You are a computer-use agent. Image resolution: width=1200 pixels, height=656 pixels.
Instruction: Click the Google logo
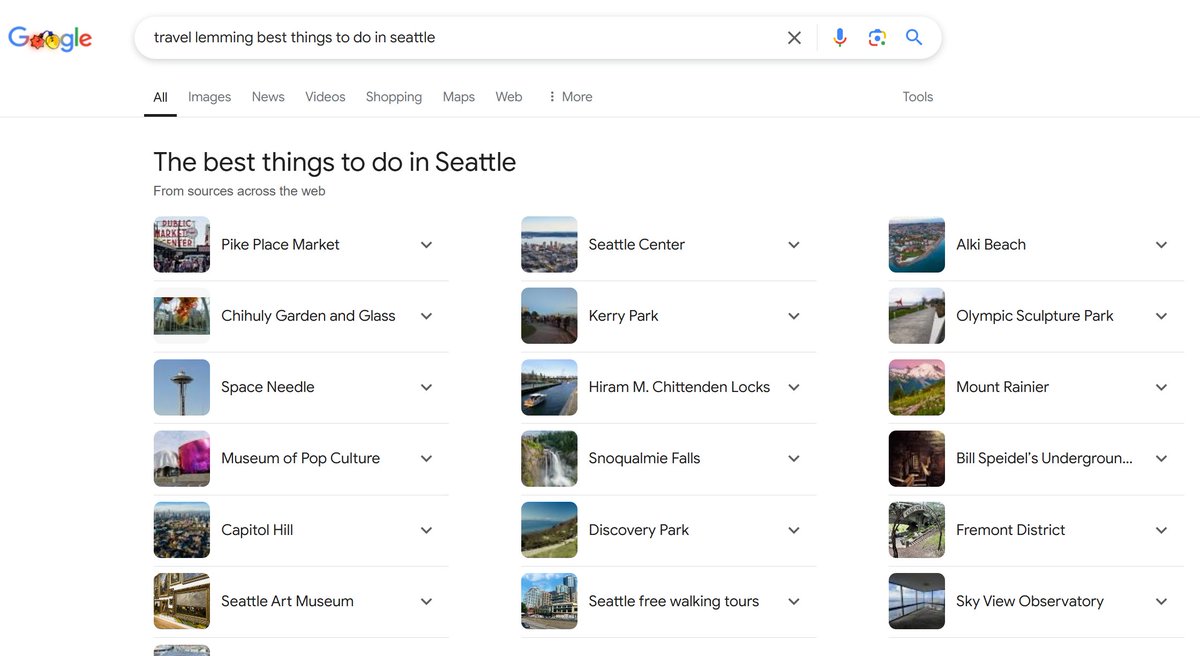point(50,37)
